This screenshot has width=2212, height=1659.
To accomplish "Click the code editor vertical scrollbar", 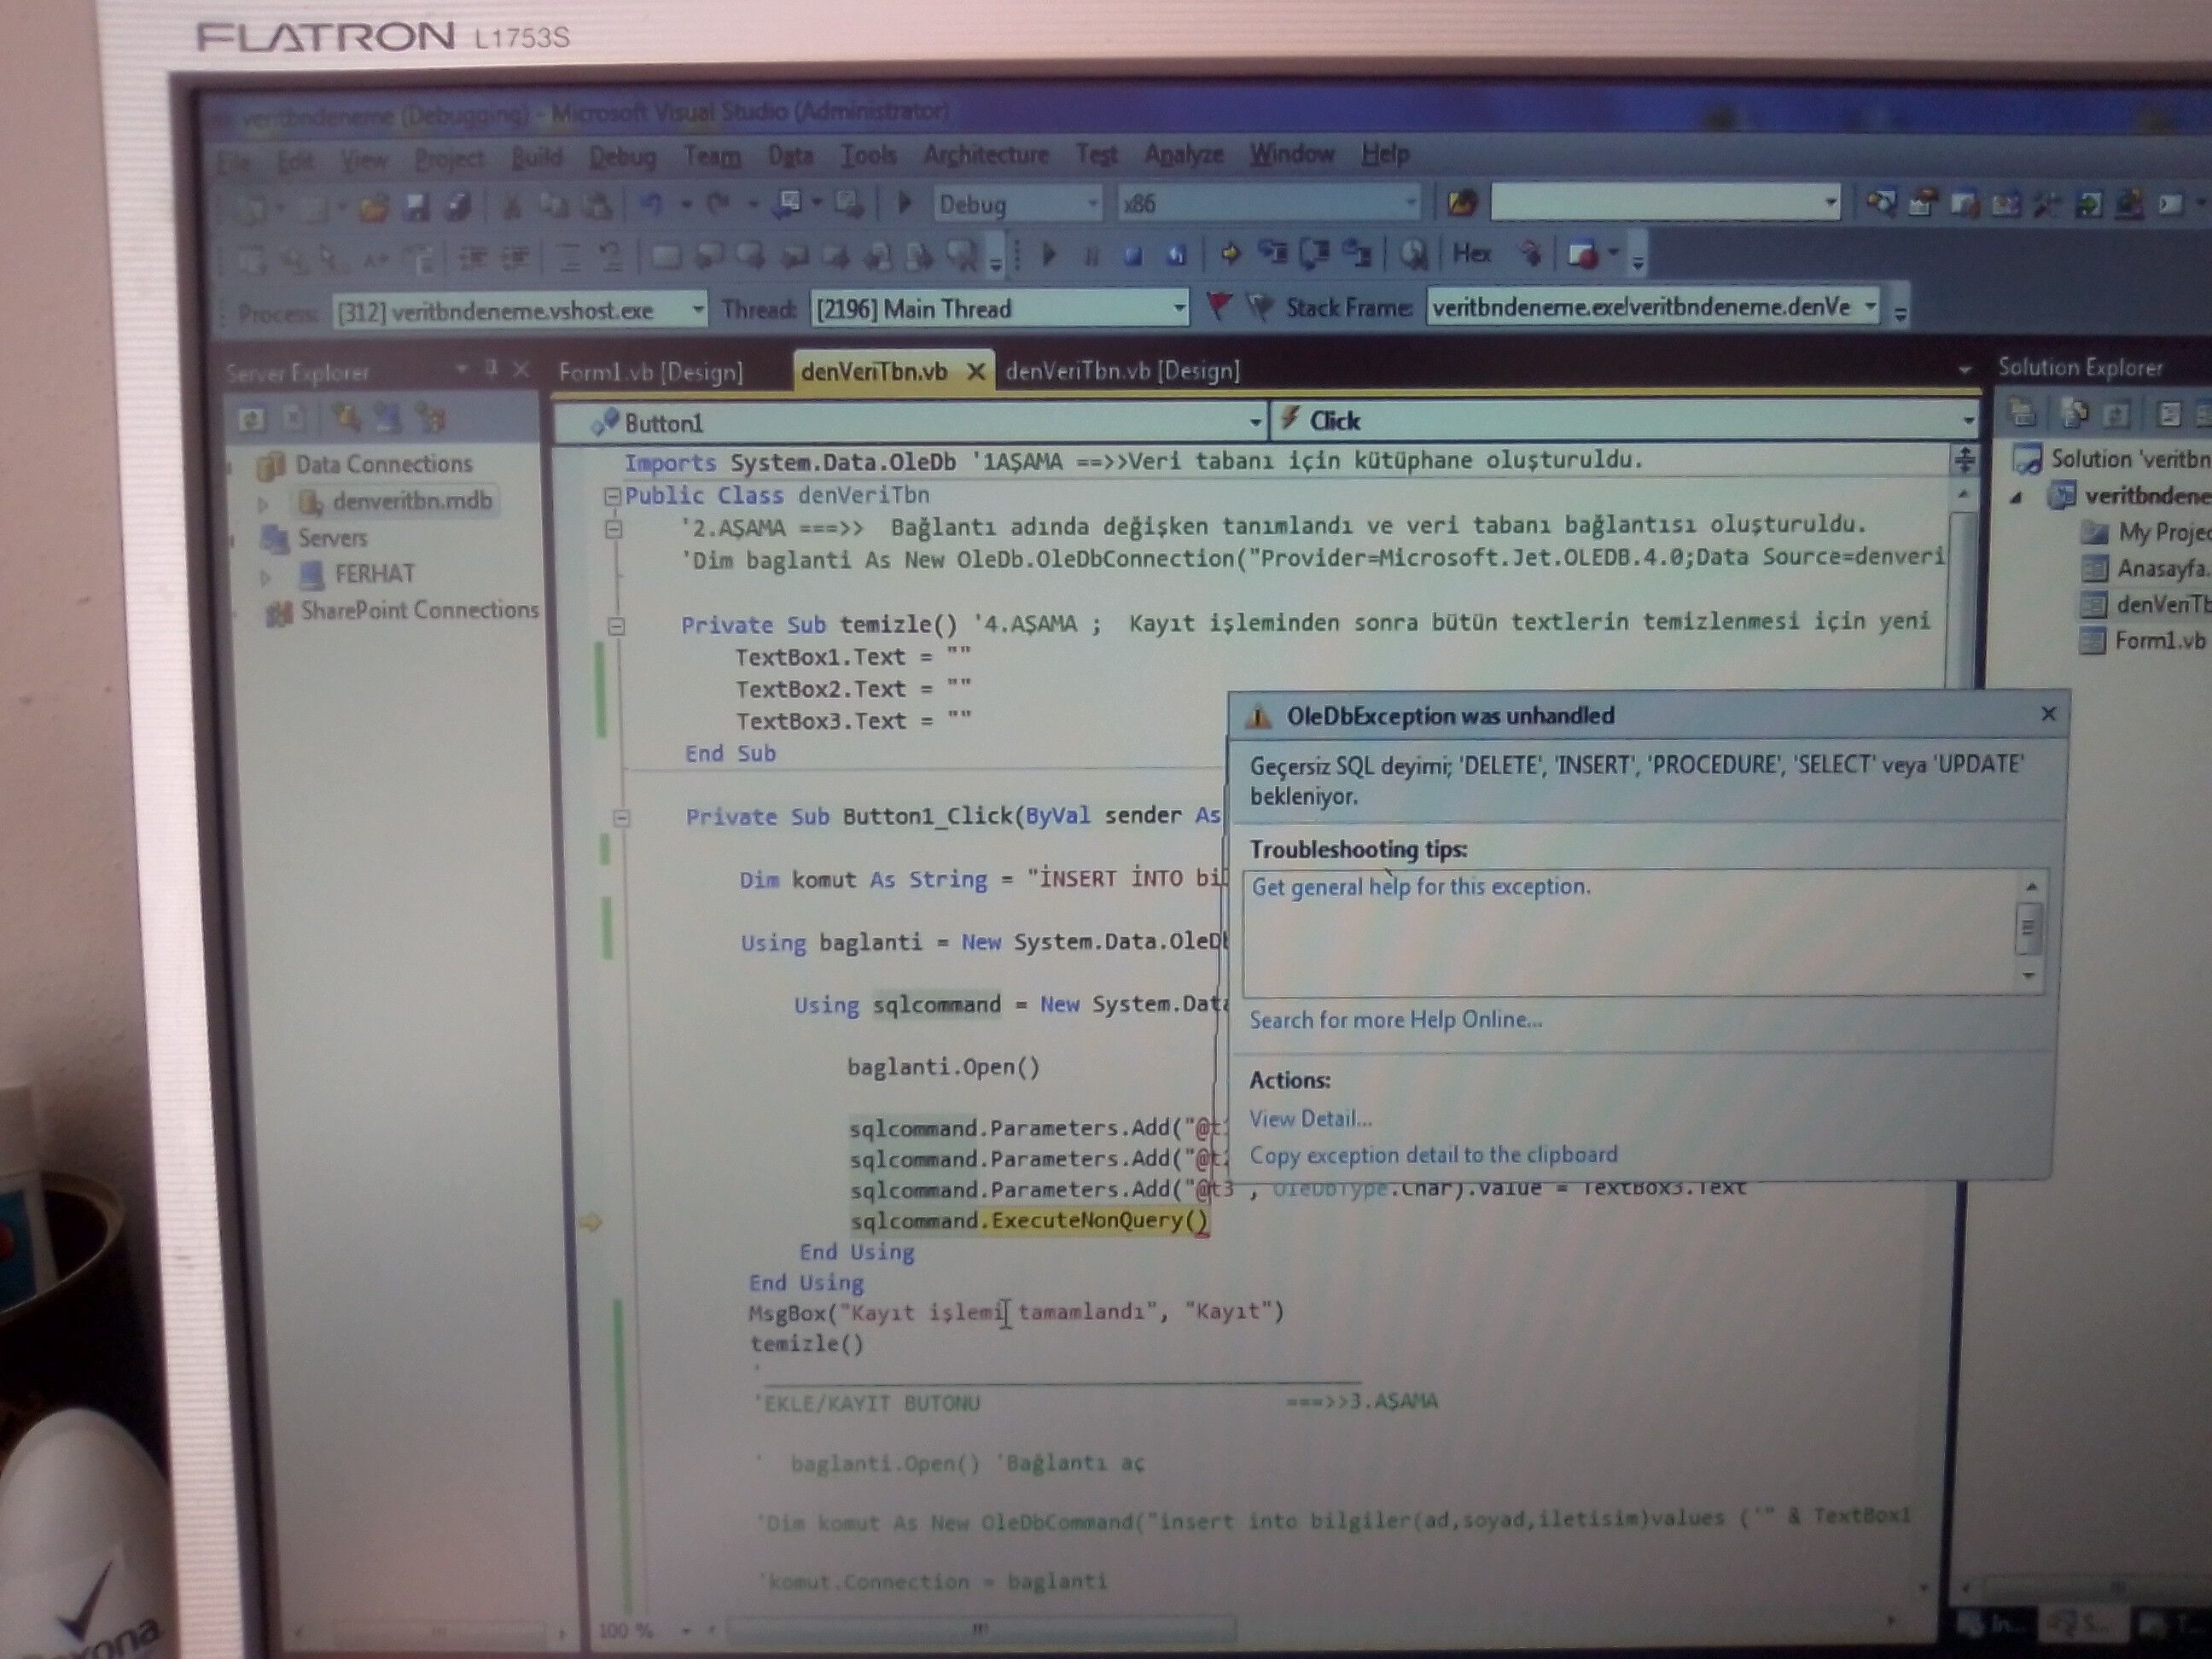I will click(x=1962, y=600).
